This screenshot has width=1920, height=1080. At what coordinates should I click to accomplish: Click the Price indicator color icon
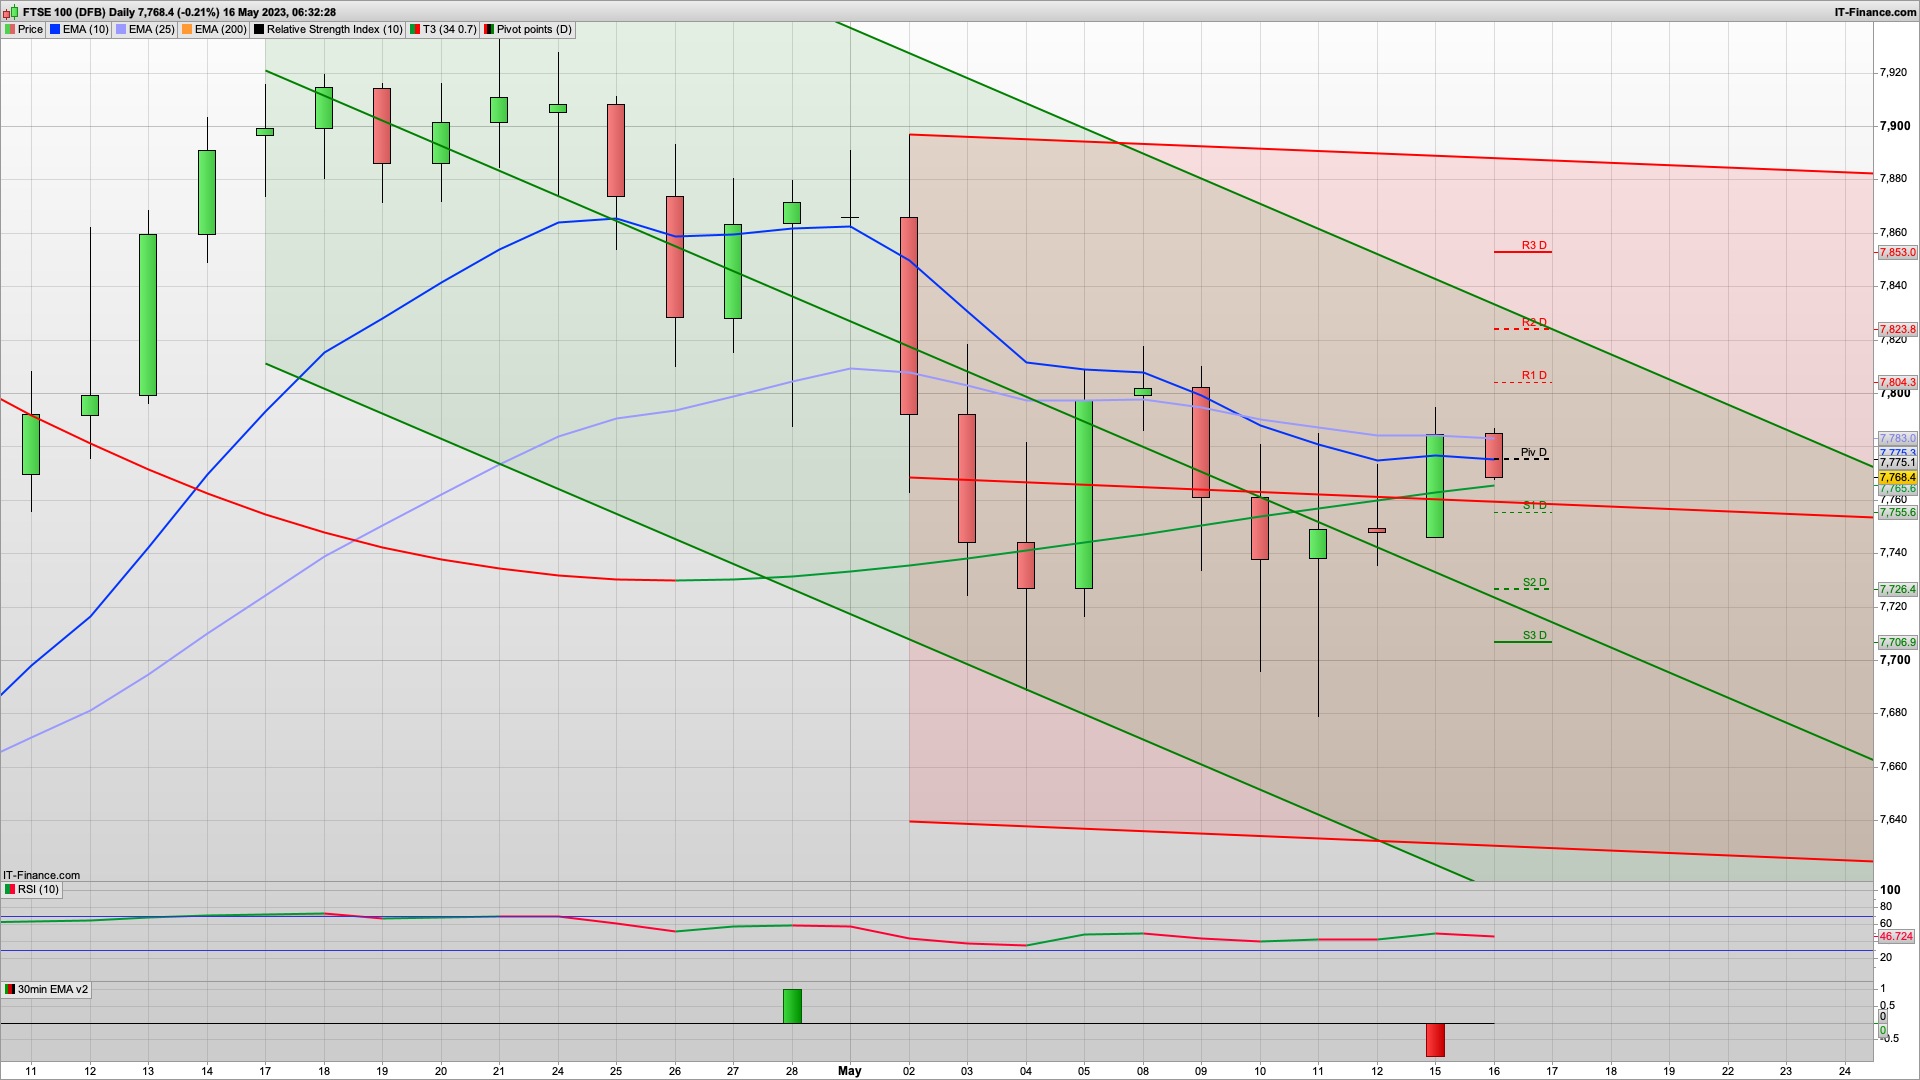tap(10, 30)
